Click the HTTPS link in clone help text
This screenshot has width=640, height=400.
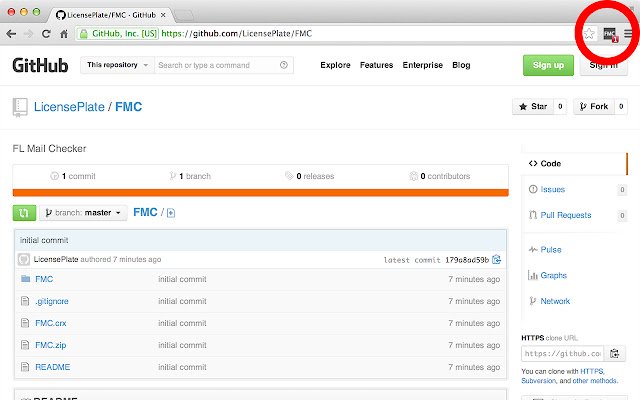pyautogui.click(x=591, y=371)
